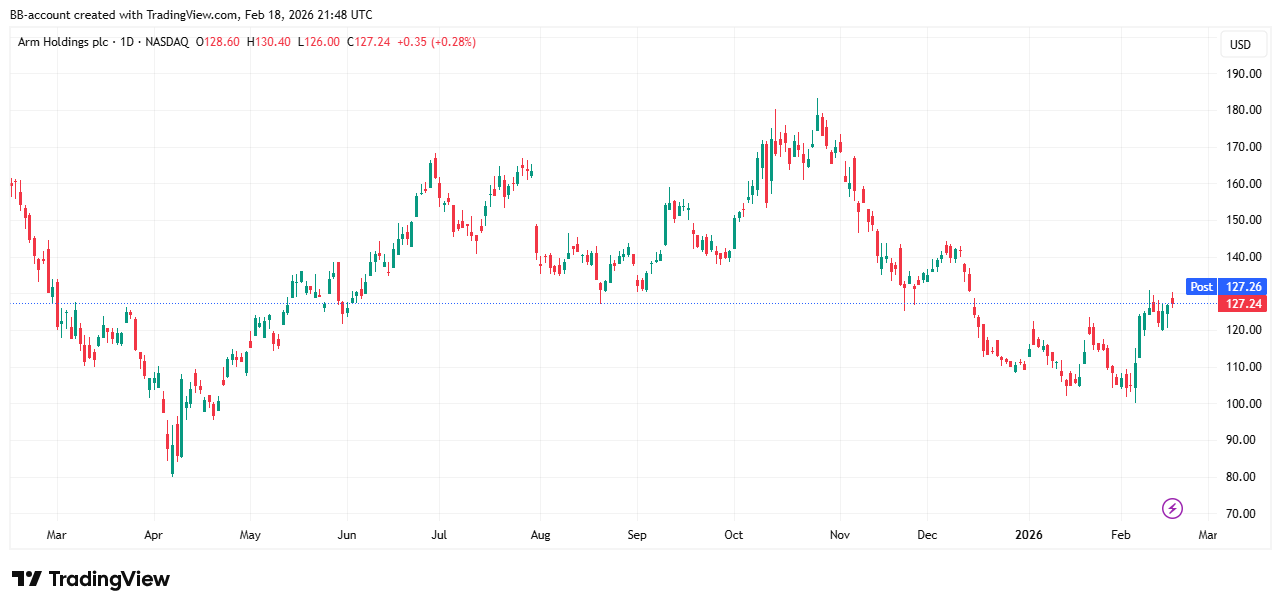
Task: Select the 2026 year marker on time axis
Action: 1028,535
